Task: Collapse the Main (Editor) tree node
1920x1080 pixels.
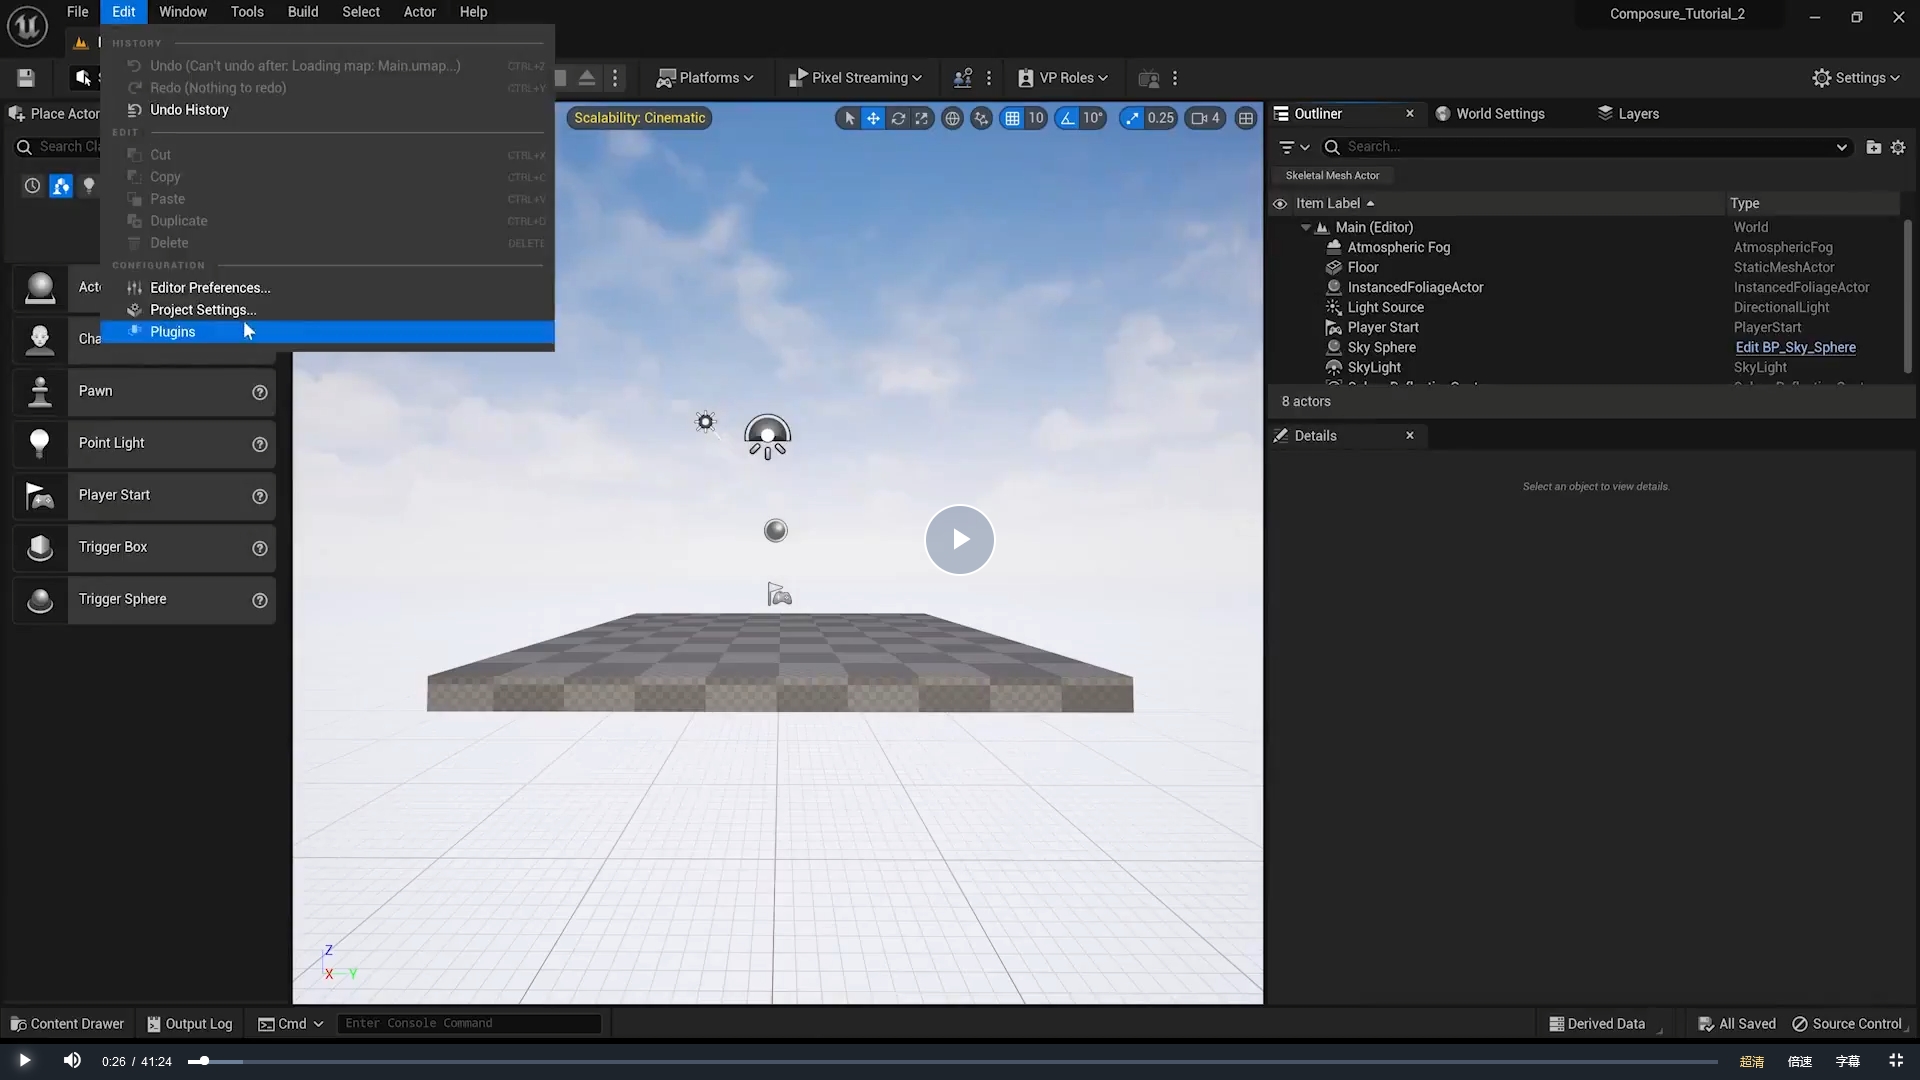Action: coord(1305,228)
